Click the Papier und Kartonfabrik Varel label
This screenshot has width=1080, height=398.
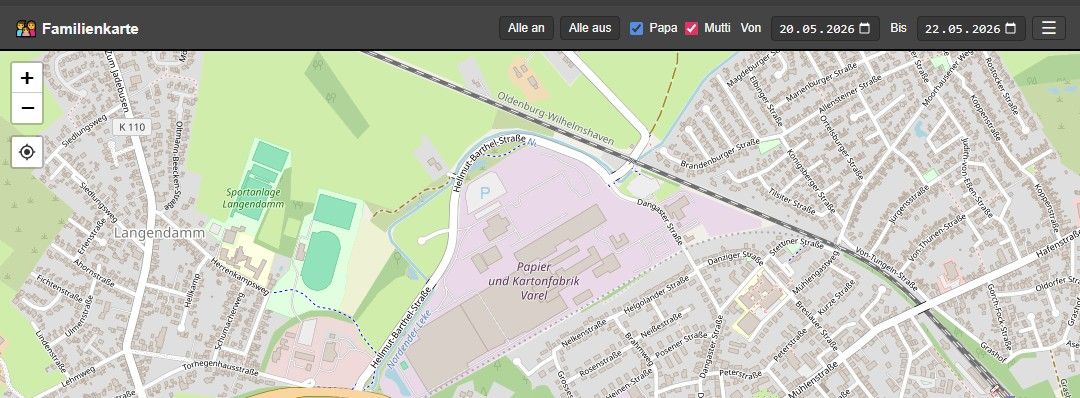point(534,281)
